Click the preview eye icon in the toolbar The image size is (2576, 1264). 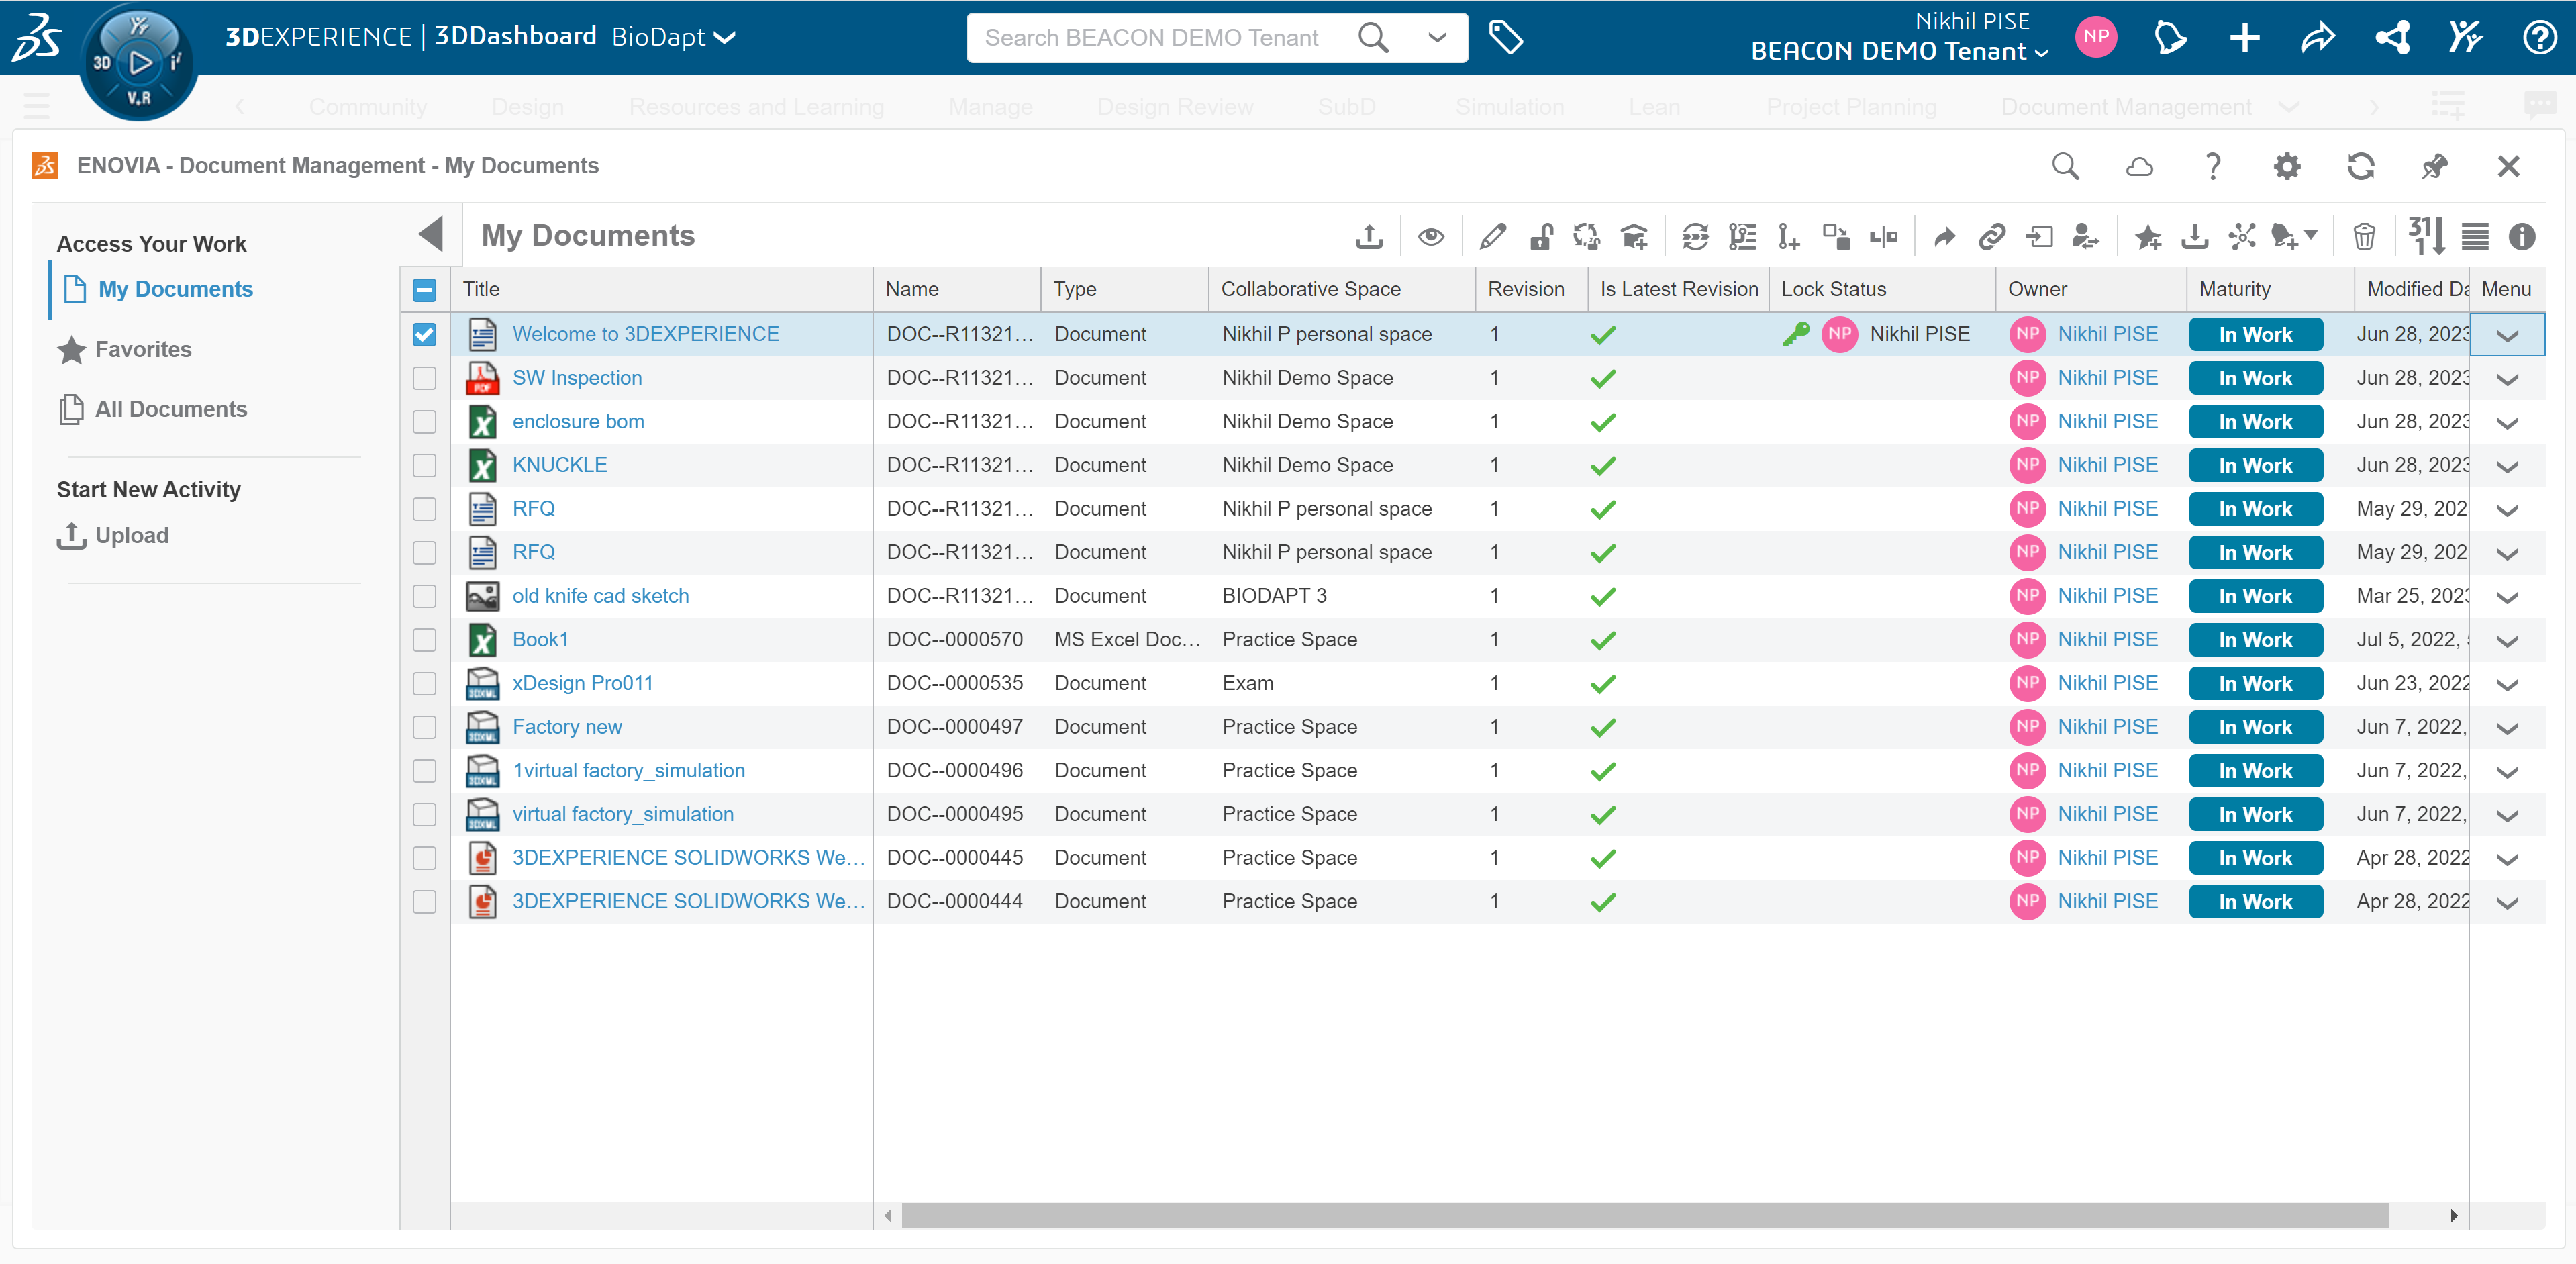[1431, 237]
